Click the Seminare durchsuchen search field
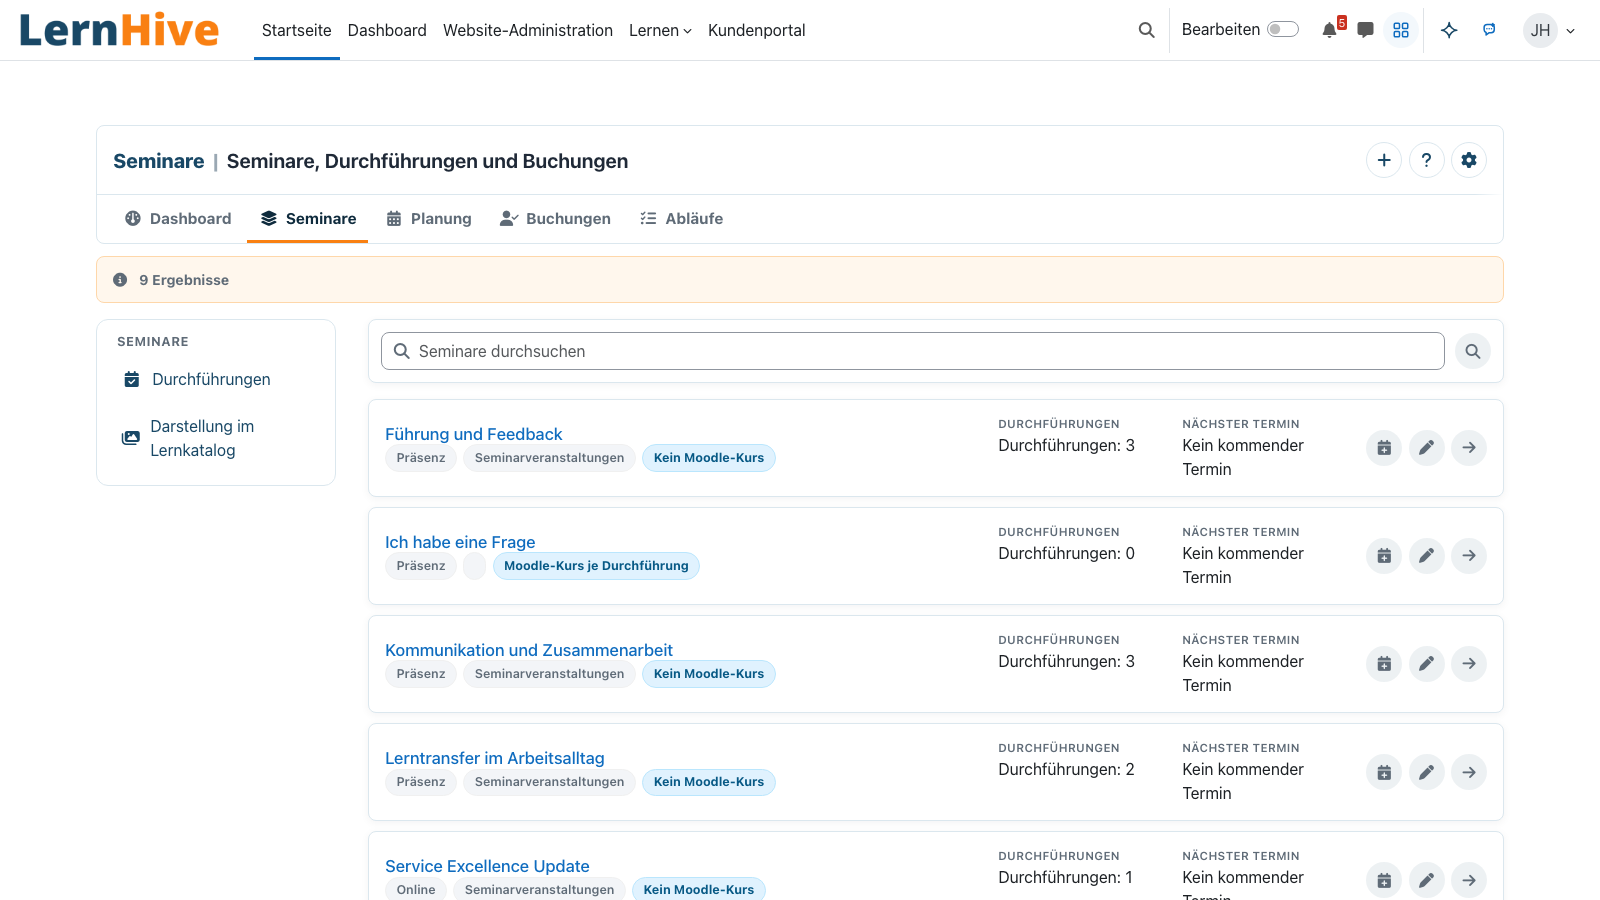 pyautogui.click(x=913, y=351)
